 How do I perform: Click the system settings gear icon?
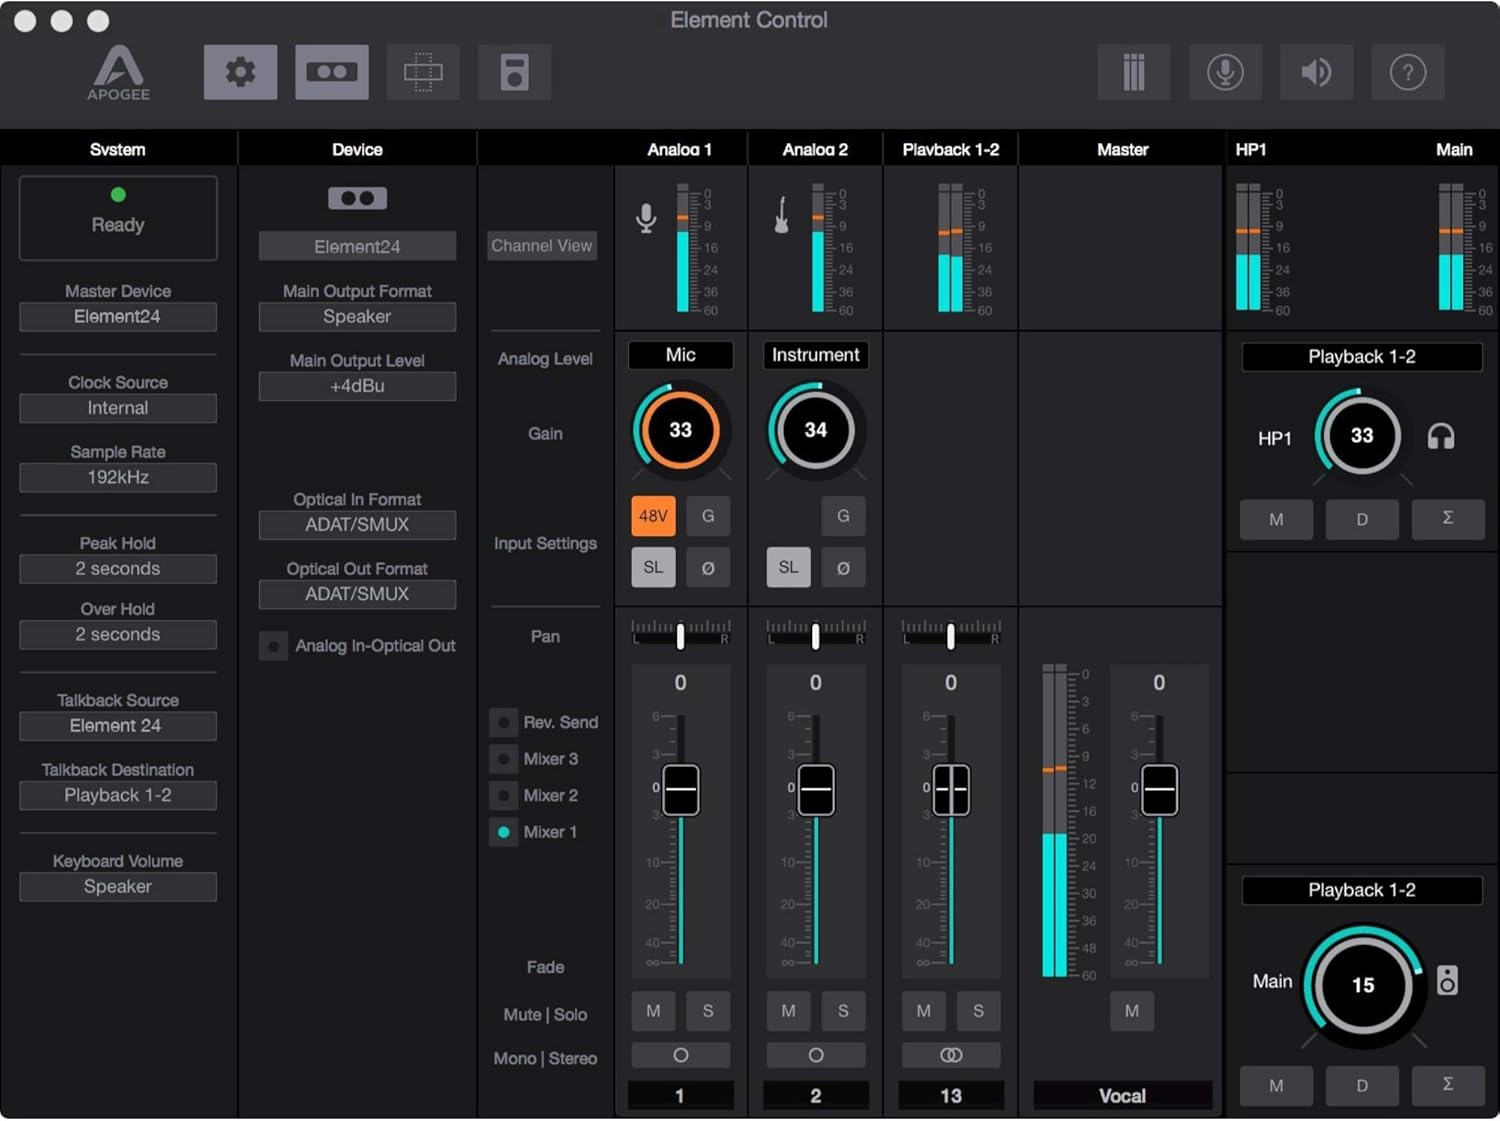[x=240, y=72]
